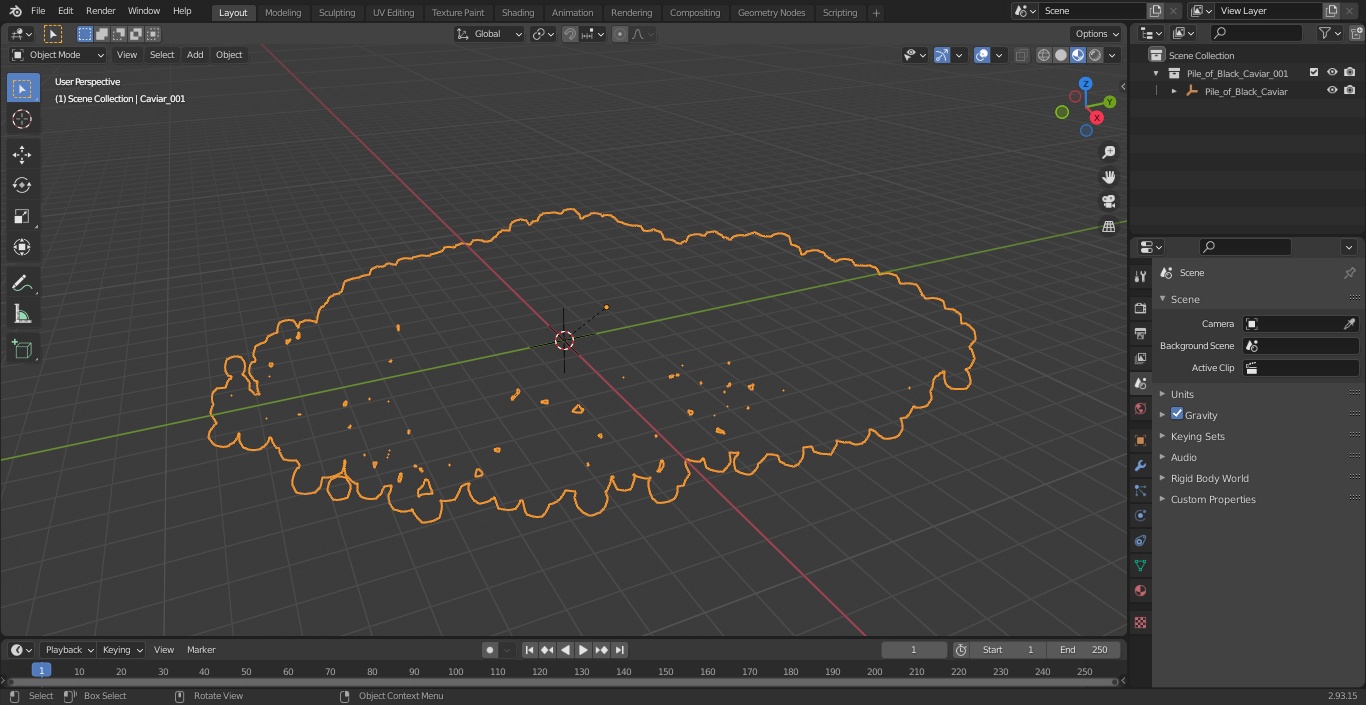The width and height of the screenshot is (1366, 705).
Task: Switch perspective/orthographic grid icon
Action: 1109,227
